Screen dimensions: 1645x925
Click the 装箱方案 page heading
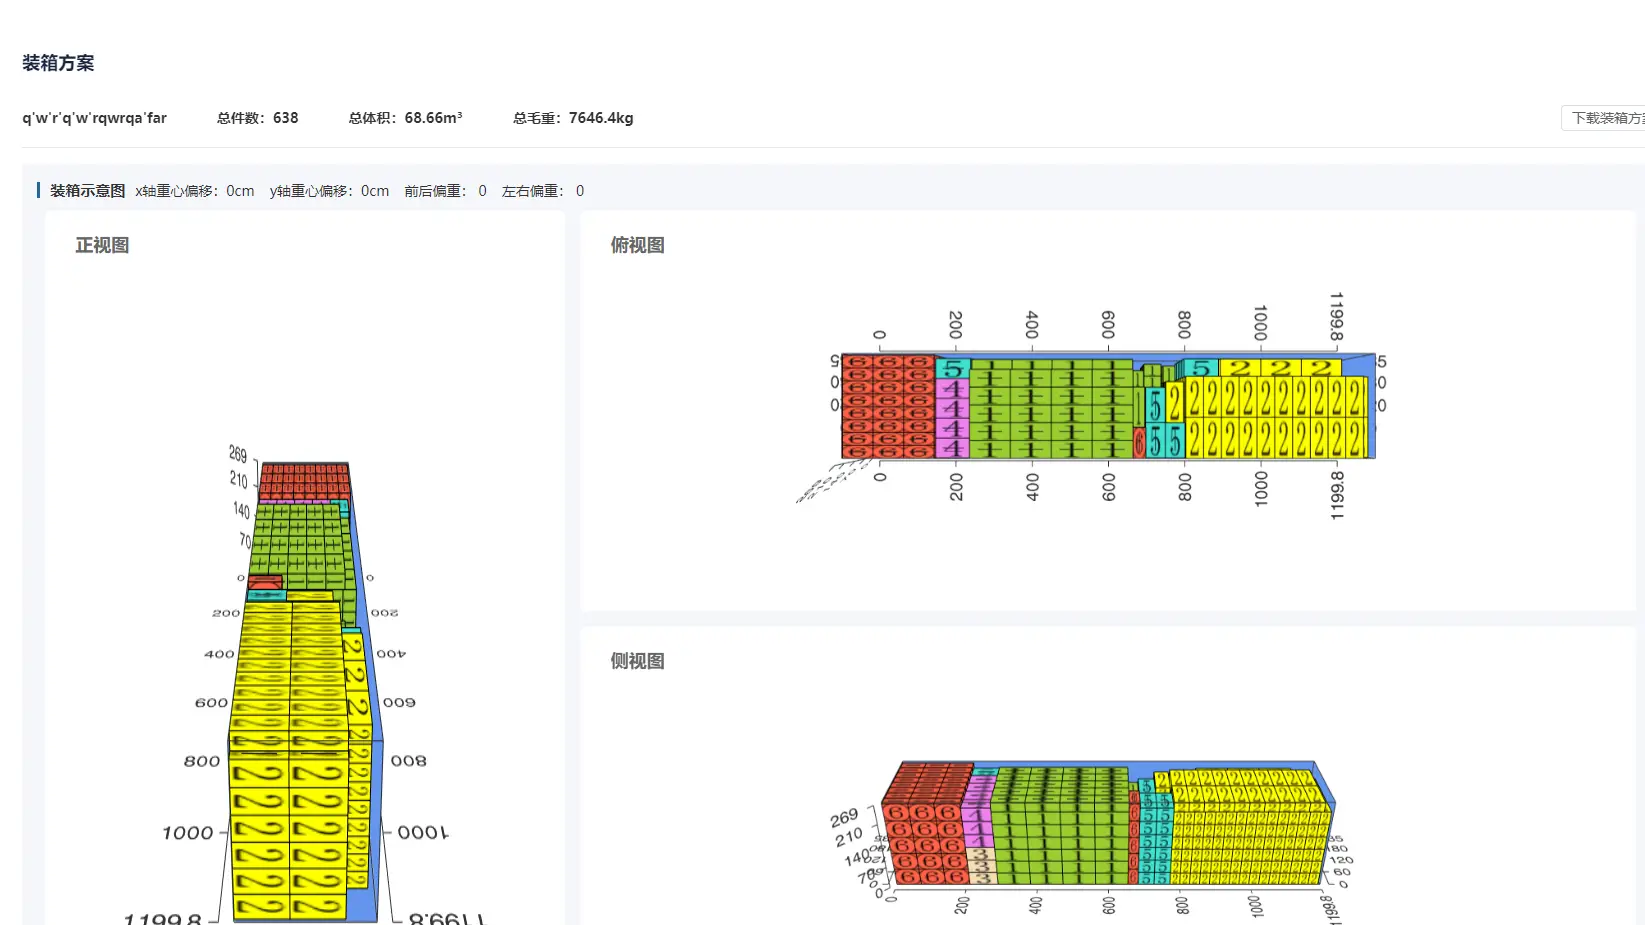pos(58,63)
